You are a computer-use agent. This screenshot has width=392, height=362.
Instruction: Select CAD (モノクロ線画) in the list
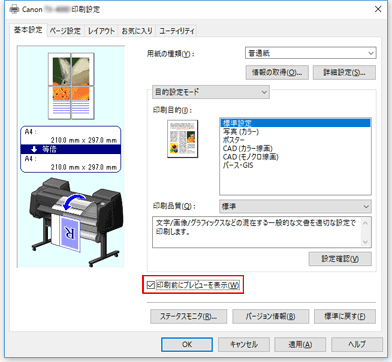(x=295, y=157)
